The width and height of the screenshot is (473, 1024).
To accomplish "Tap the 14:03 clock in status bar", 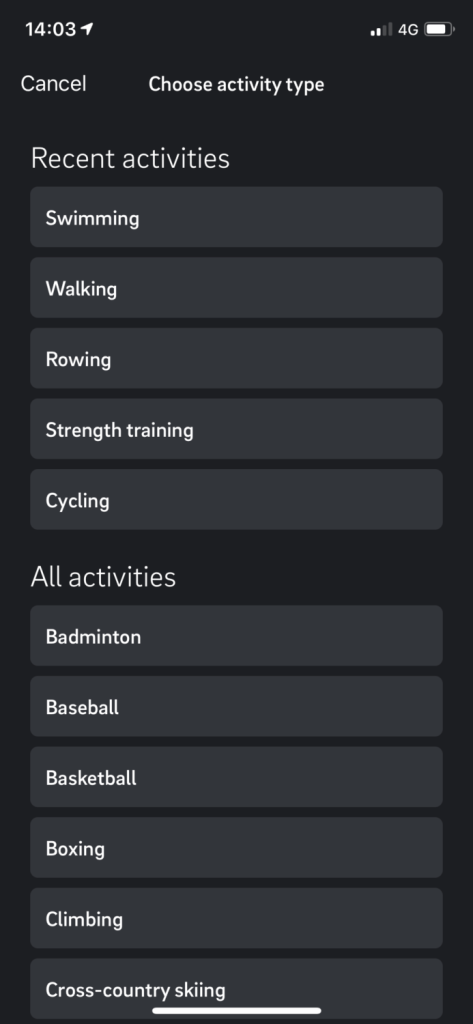I will (51, 29).
